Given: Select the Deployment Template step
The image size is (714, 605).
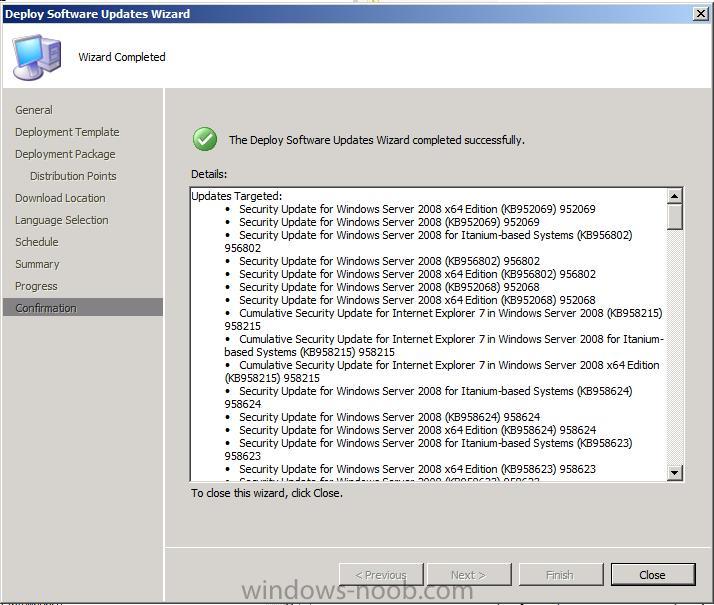Looking at the screenshot, I should [67, 132].
